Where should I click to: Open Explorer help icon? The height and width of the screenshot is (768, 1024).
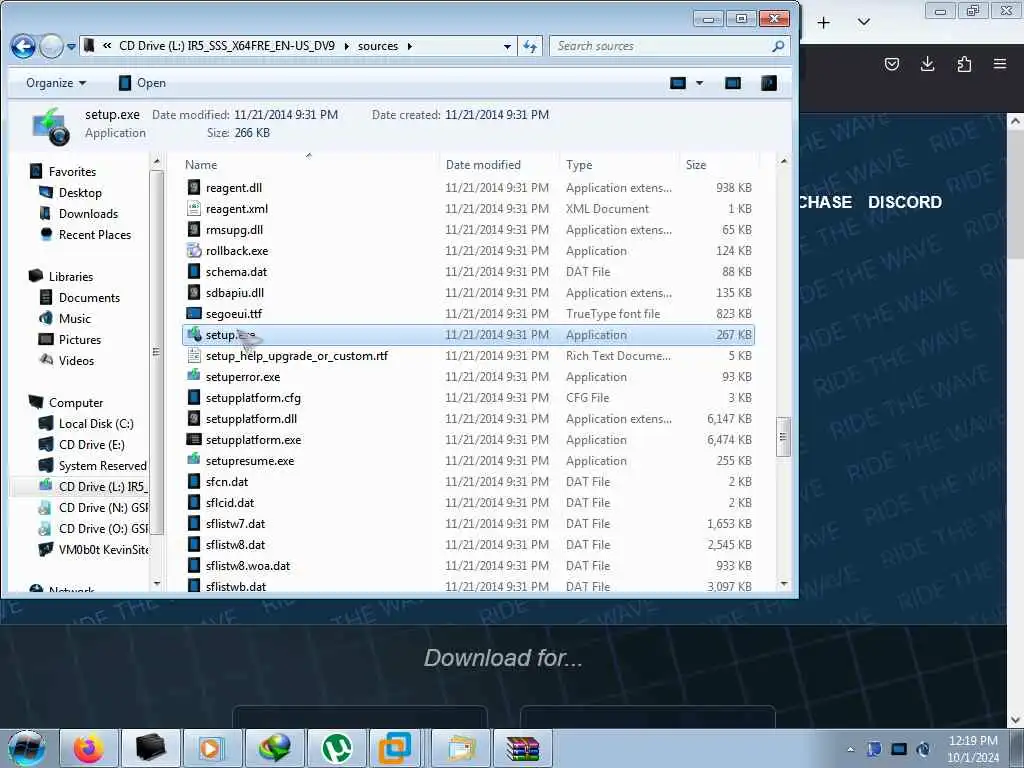769,83
